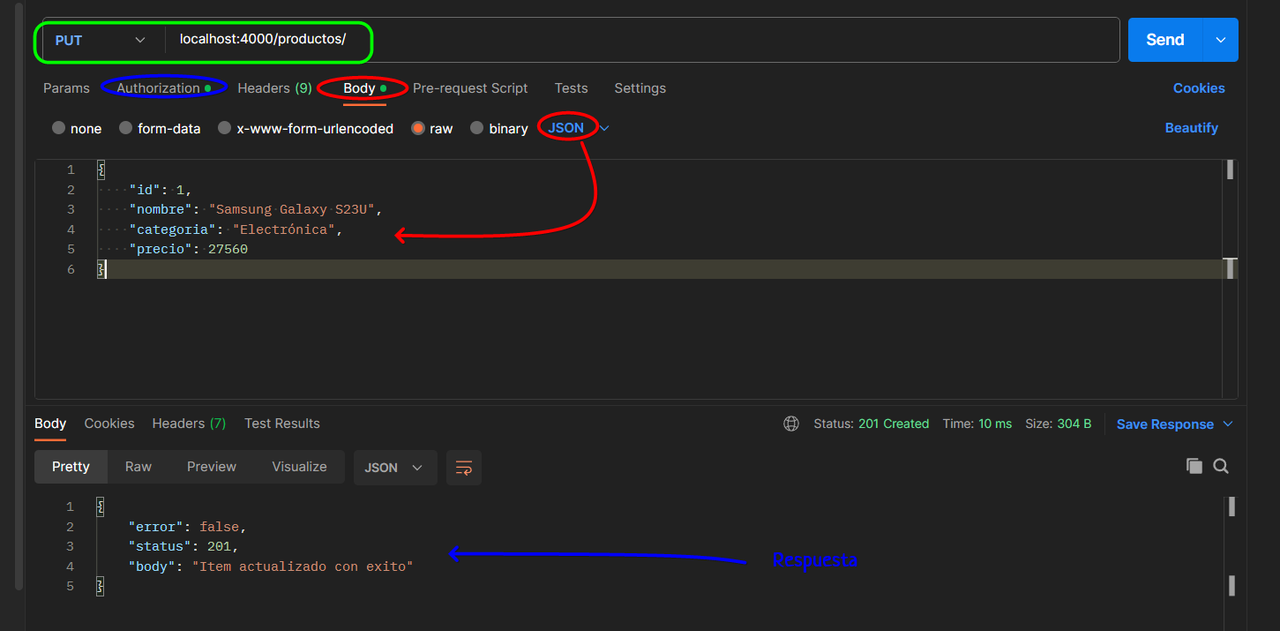
Task: Open the Send button arrow dropdown
Action: pyautogui.click(x=1220, y=40)
